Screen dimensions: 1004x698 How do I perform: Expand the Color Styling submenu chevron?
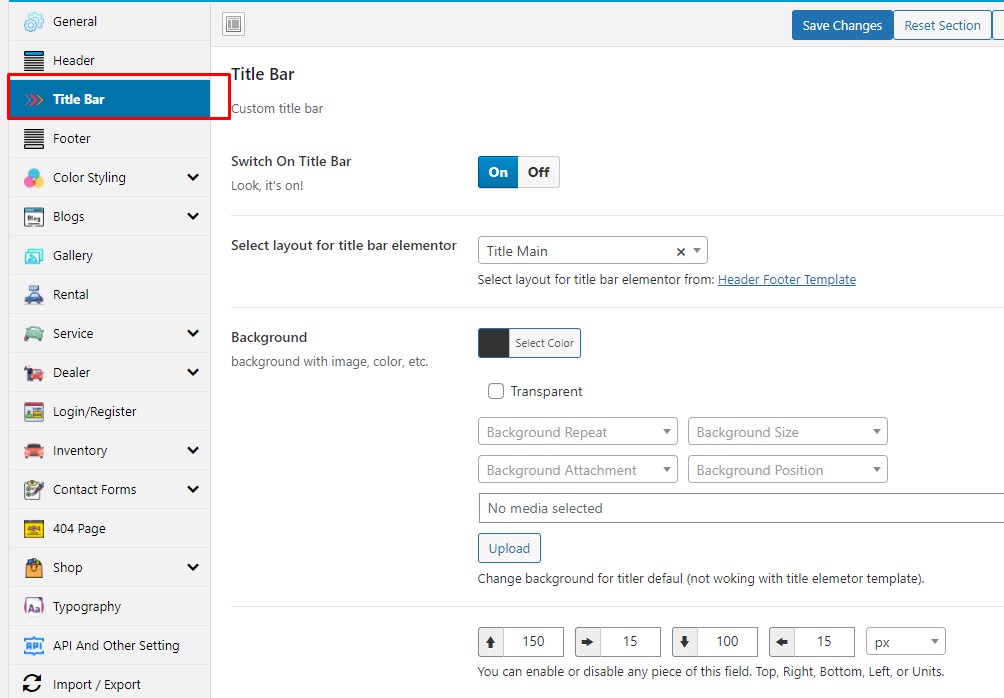pyautogui.click(x=193, y=178)
